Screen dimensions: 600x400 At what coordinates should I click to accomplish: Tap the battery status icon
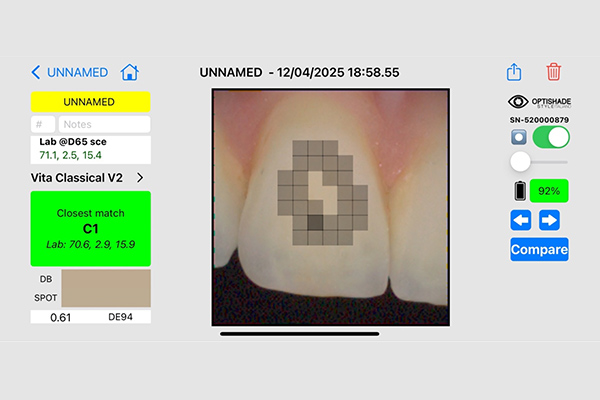point(518,190)
